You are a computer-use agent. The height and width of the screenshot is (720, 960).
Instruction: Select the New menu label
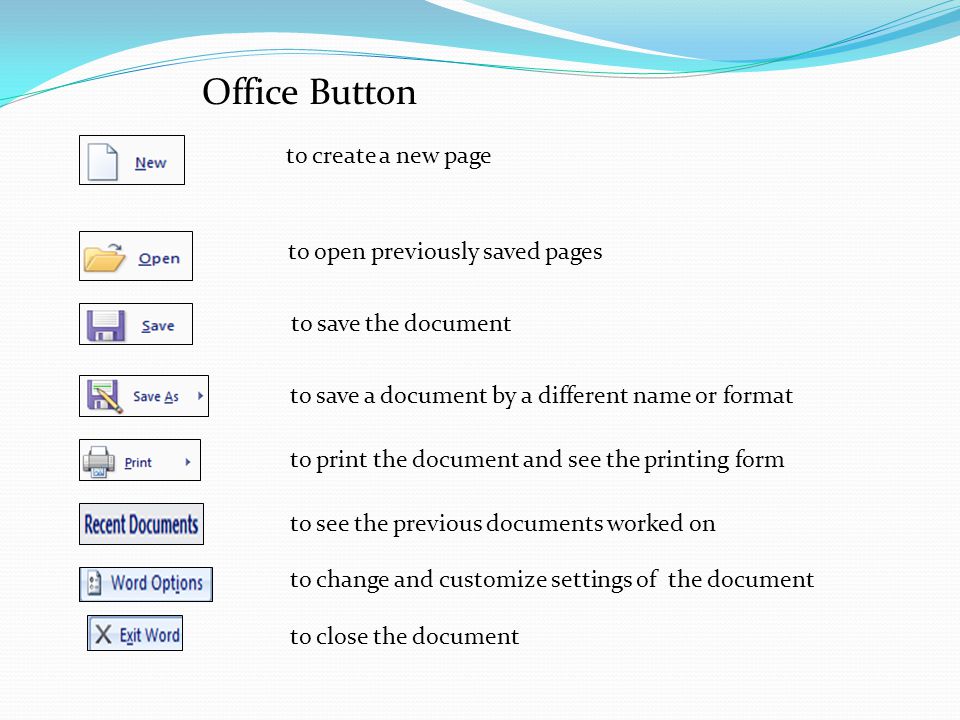[151, 163]
